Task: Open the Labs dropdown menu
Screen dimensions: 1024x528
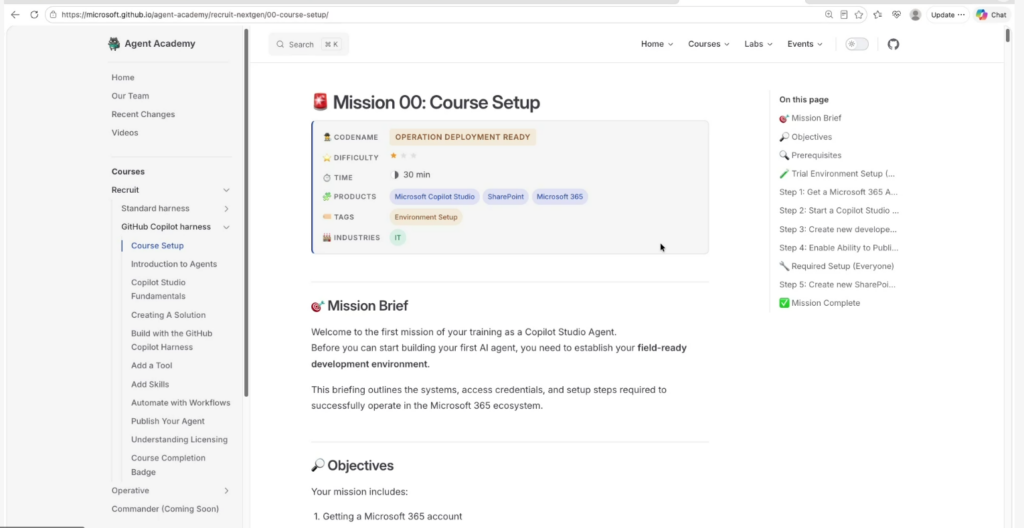Action: tap(758, 44)
